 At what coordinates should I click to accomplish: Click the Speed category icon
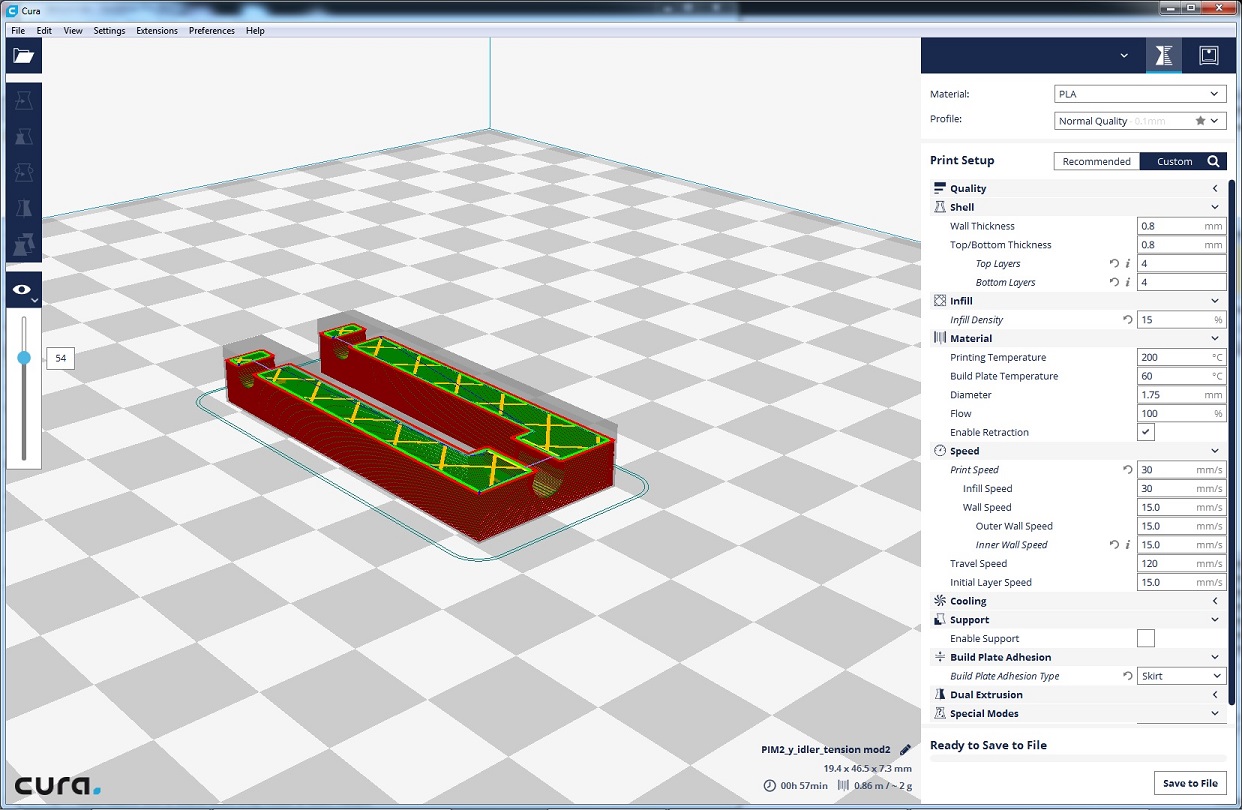(x=939, y=451)
